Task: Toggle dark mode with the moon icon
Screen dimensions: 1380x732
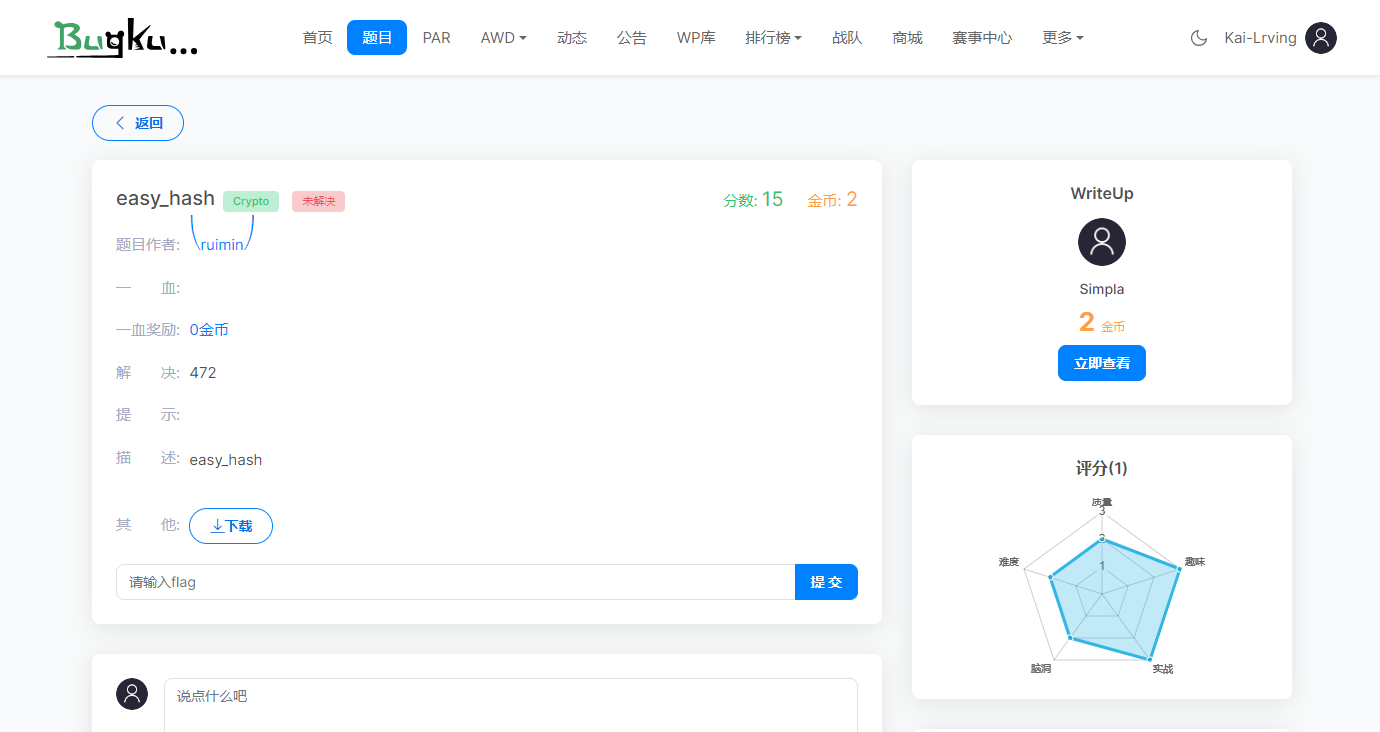Action: coord(1197,37)
